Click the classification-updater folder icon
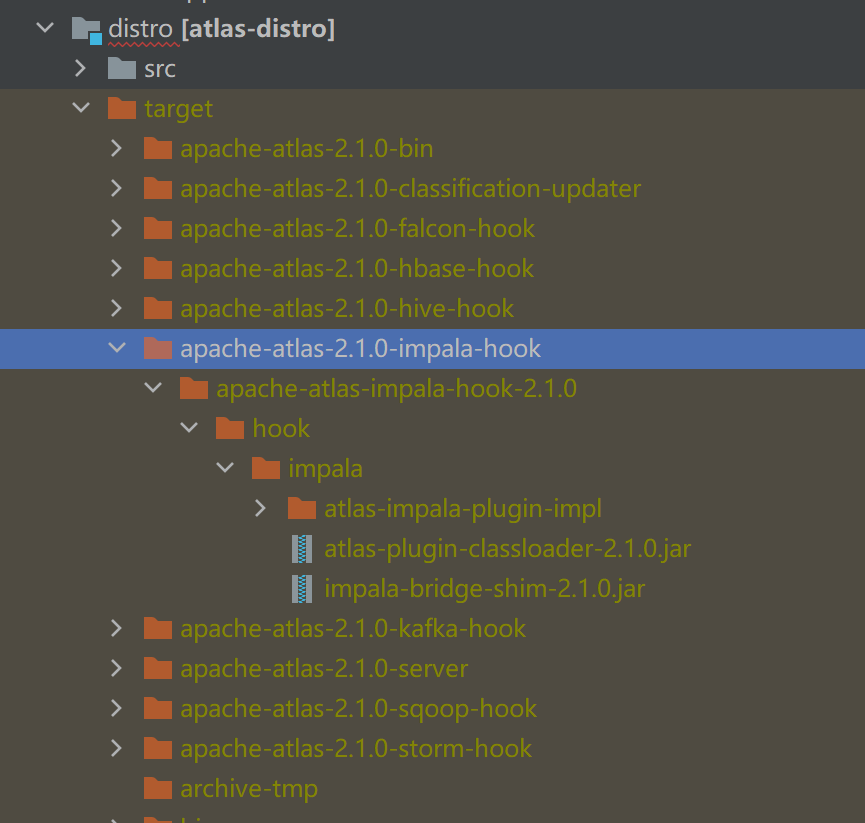The height and width of the screenshot is (823, 865). tap(158, 188)
